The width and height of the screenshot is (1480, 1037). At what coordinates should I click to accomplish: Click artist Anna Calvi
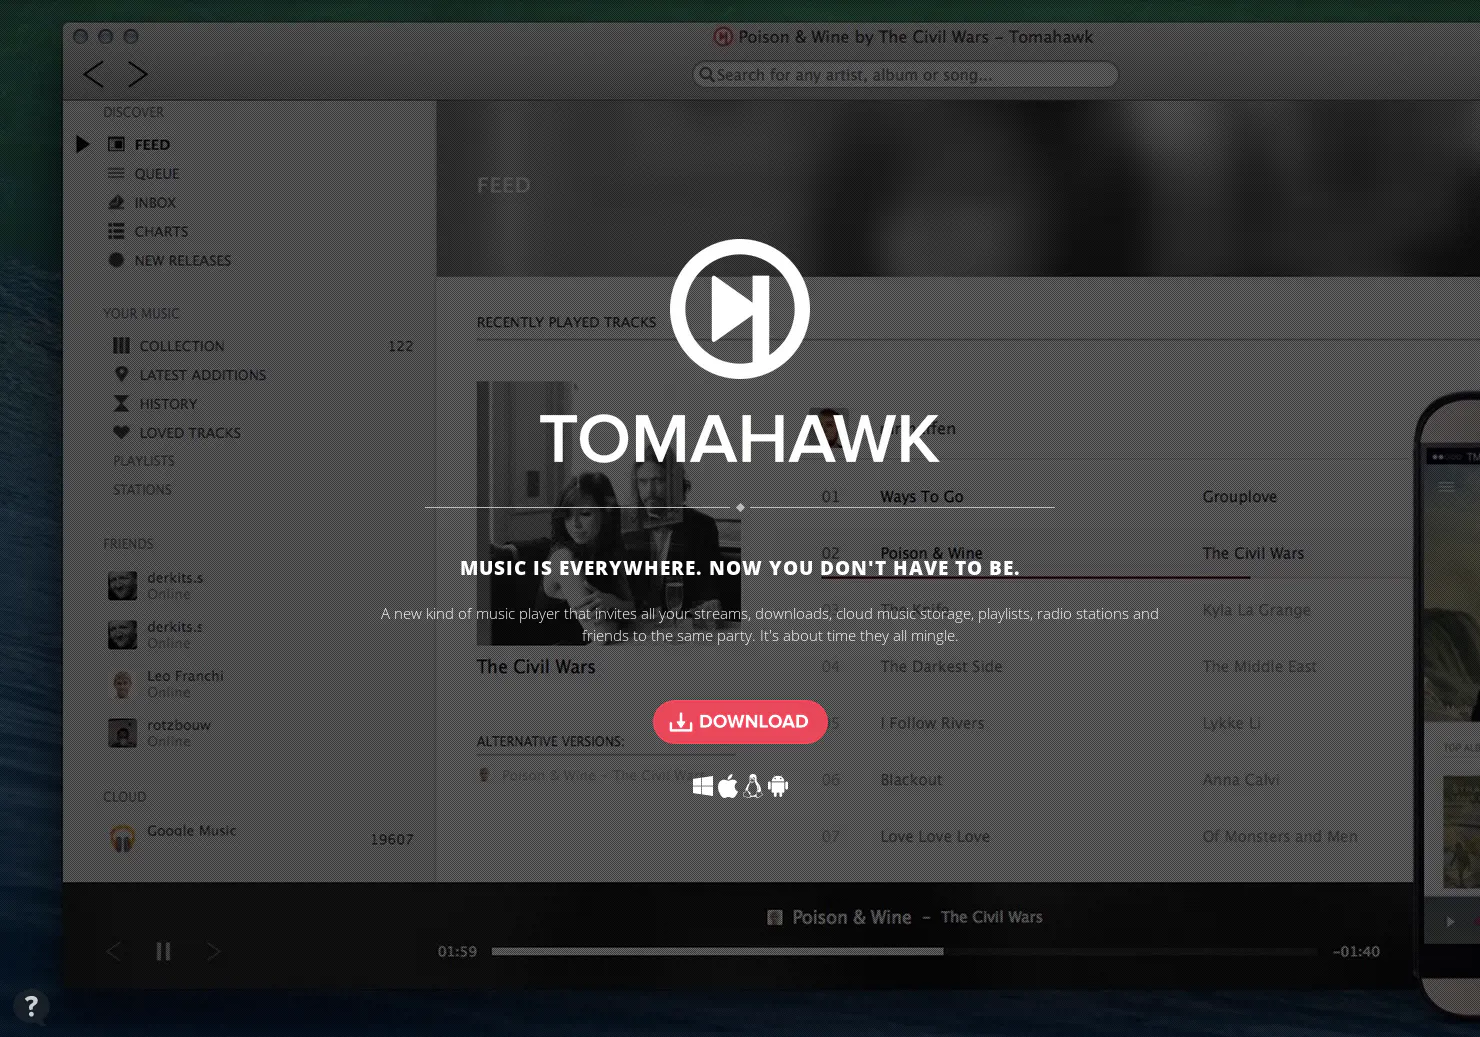pos(1241,780)
